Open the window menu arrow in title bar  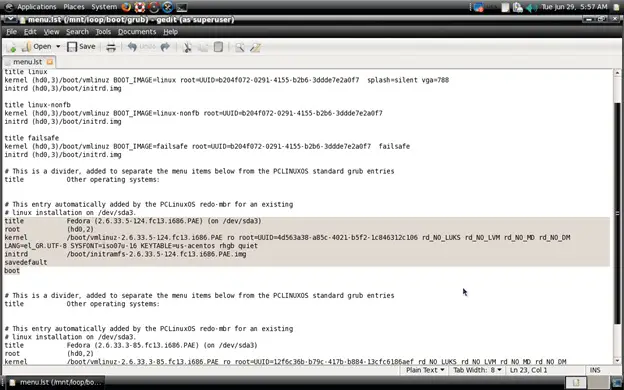pos(10,19)
